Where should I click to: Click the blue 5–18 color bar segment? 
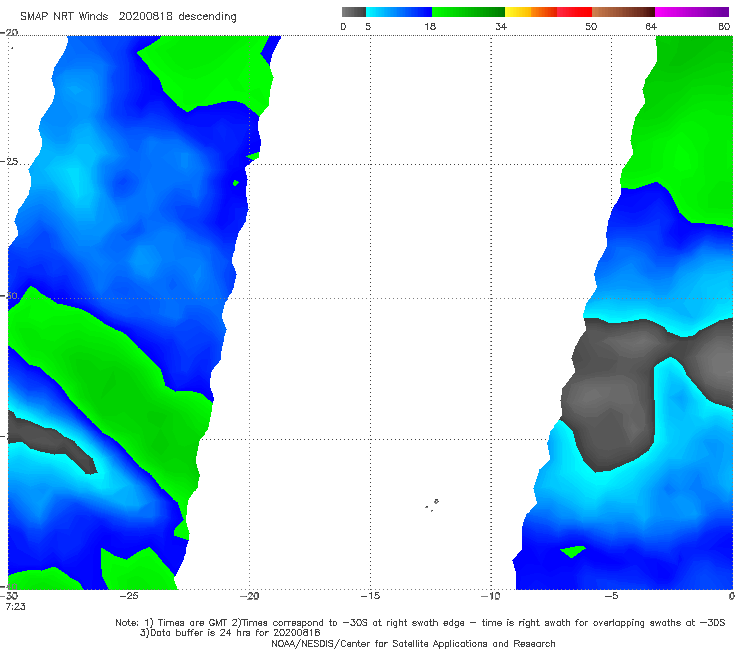click(399, 12)
